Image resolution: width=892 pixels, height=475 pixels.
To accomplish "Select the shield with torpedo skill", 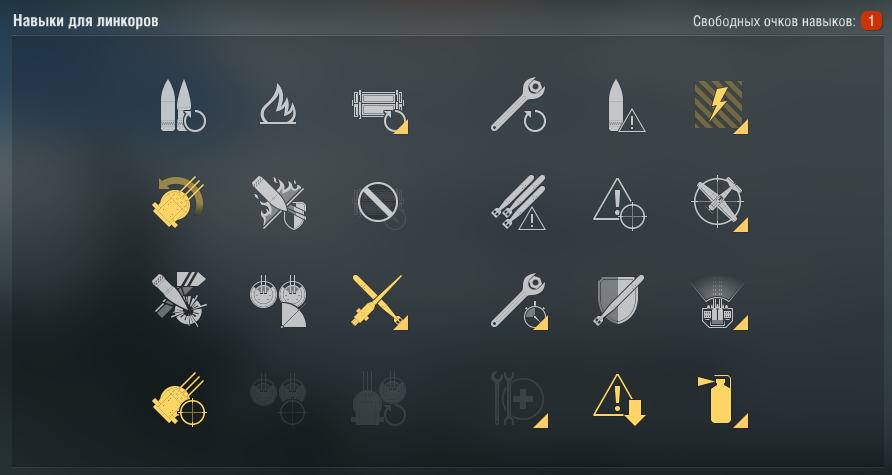I will tap(618, 300).
